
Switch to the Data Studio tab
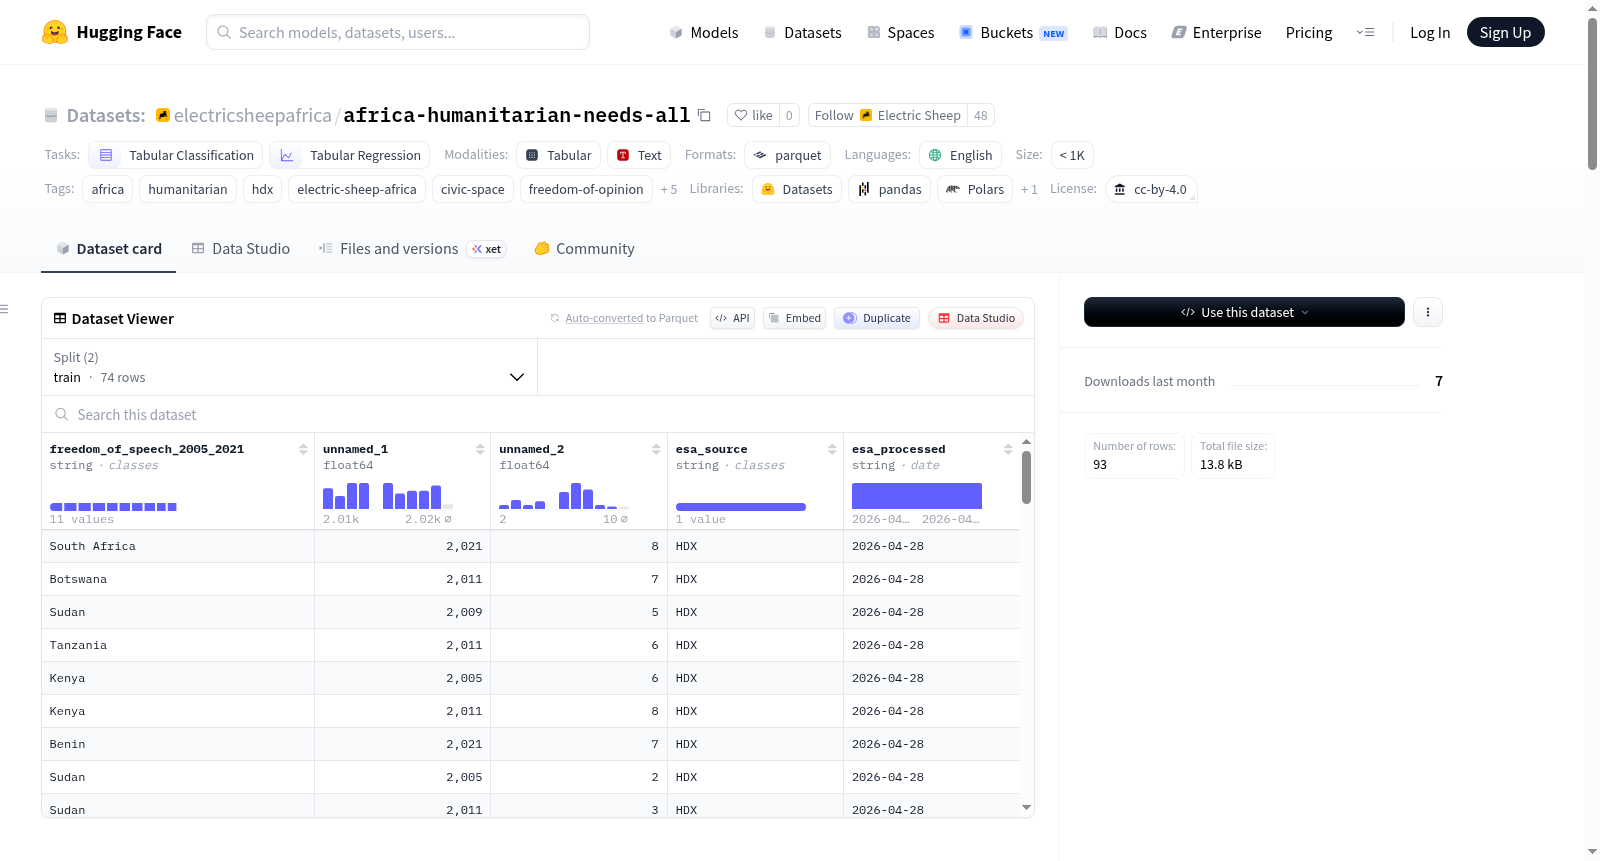click(241, 249)
